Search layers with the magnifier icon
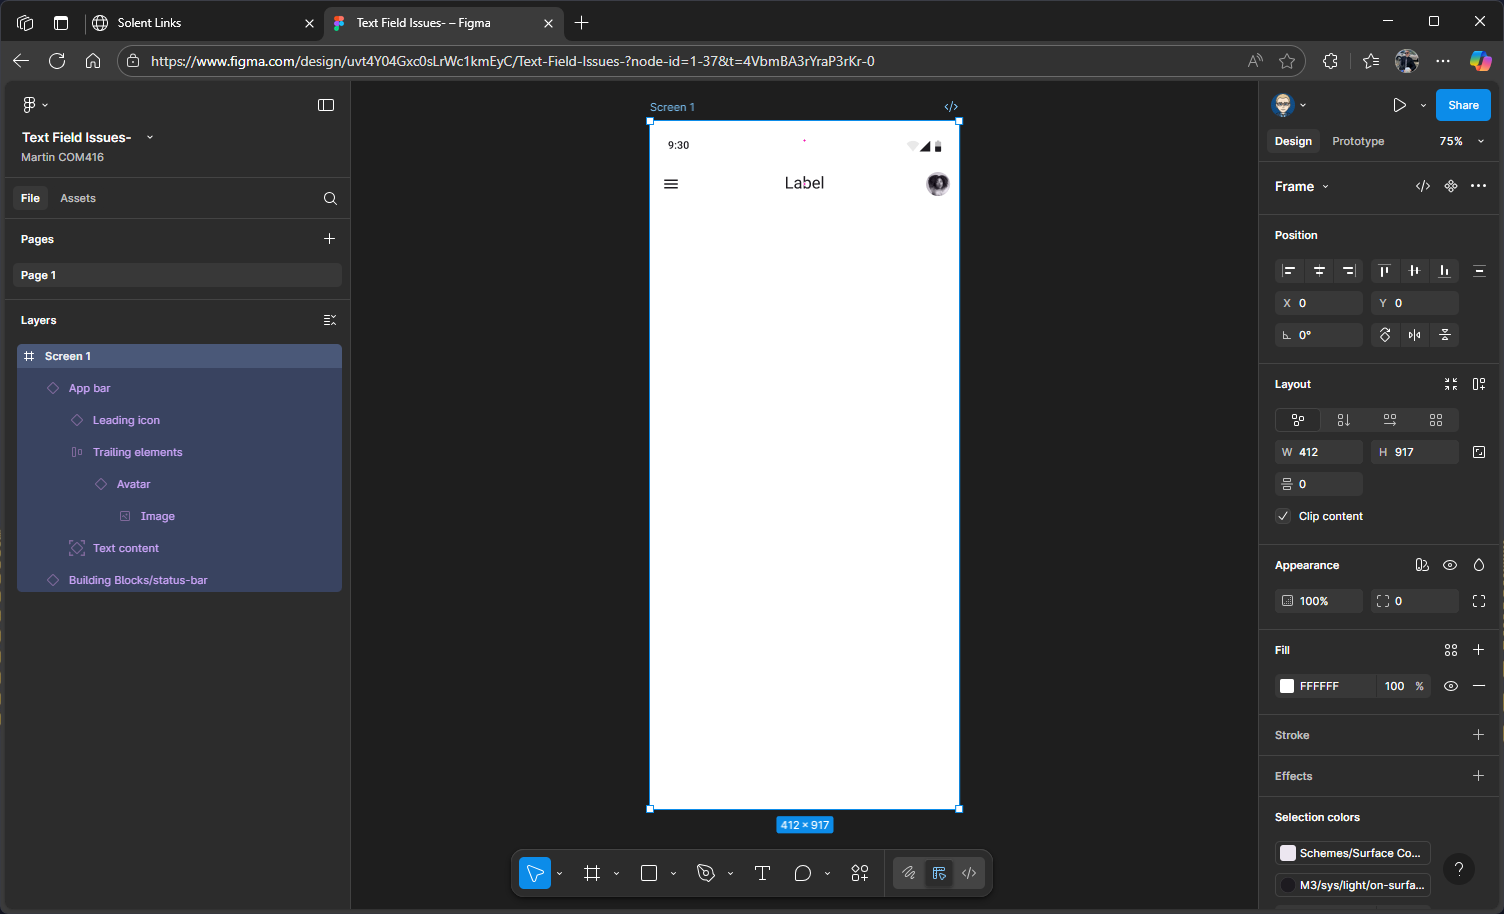 tap(330, 198)
